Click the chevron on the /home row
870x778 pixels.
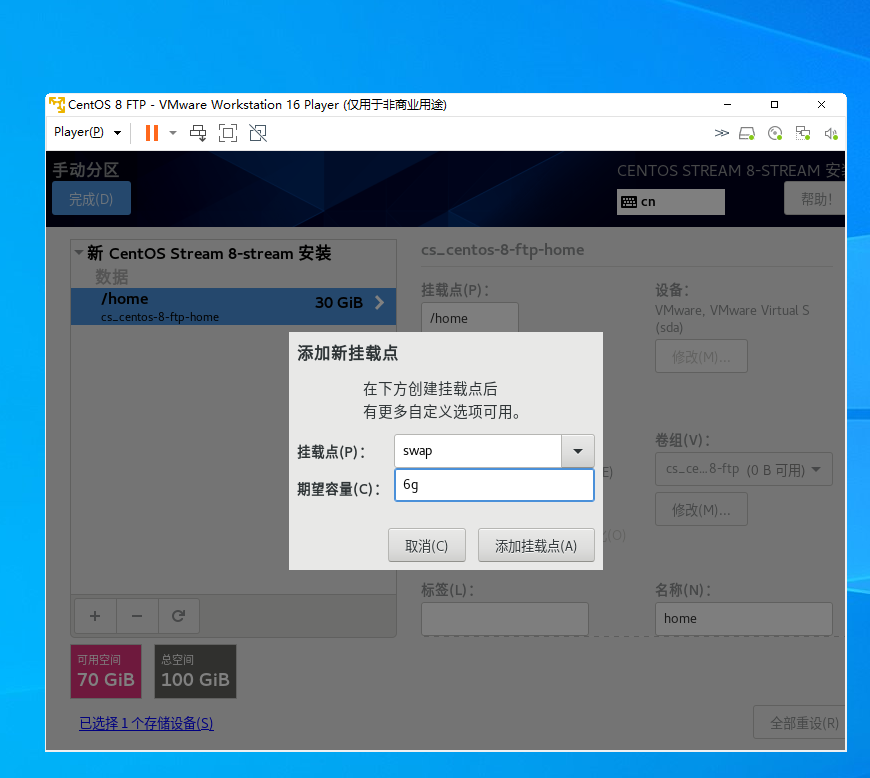click(x=380, y=302)
